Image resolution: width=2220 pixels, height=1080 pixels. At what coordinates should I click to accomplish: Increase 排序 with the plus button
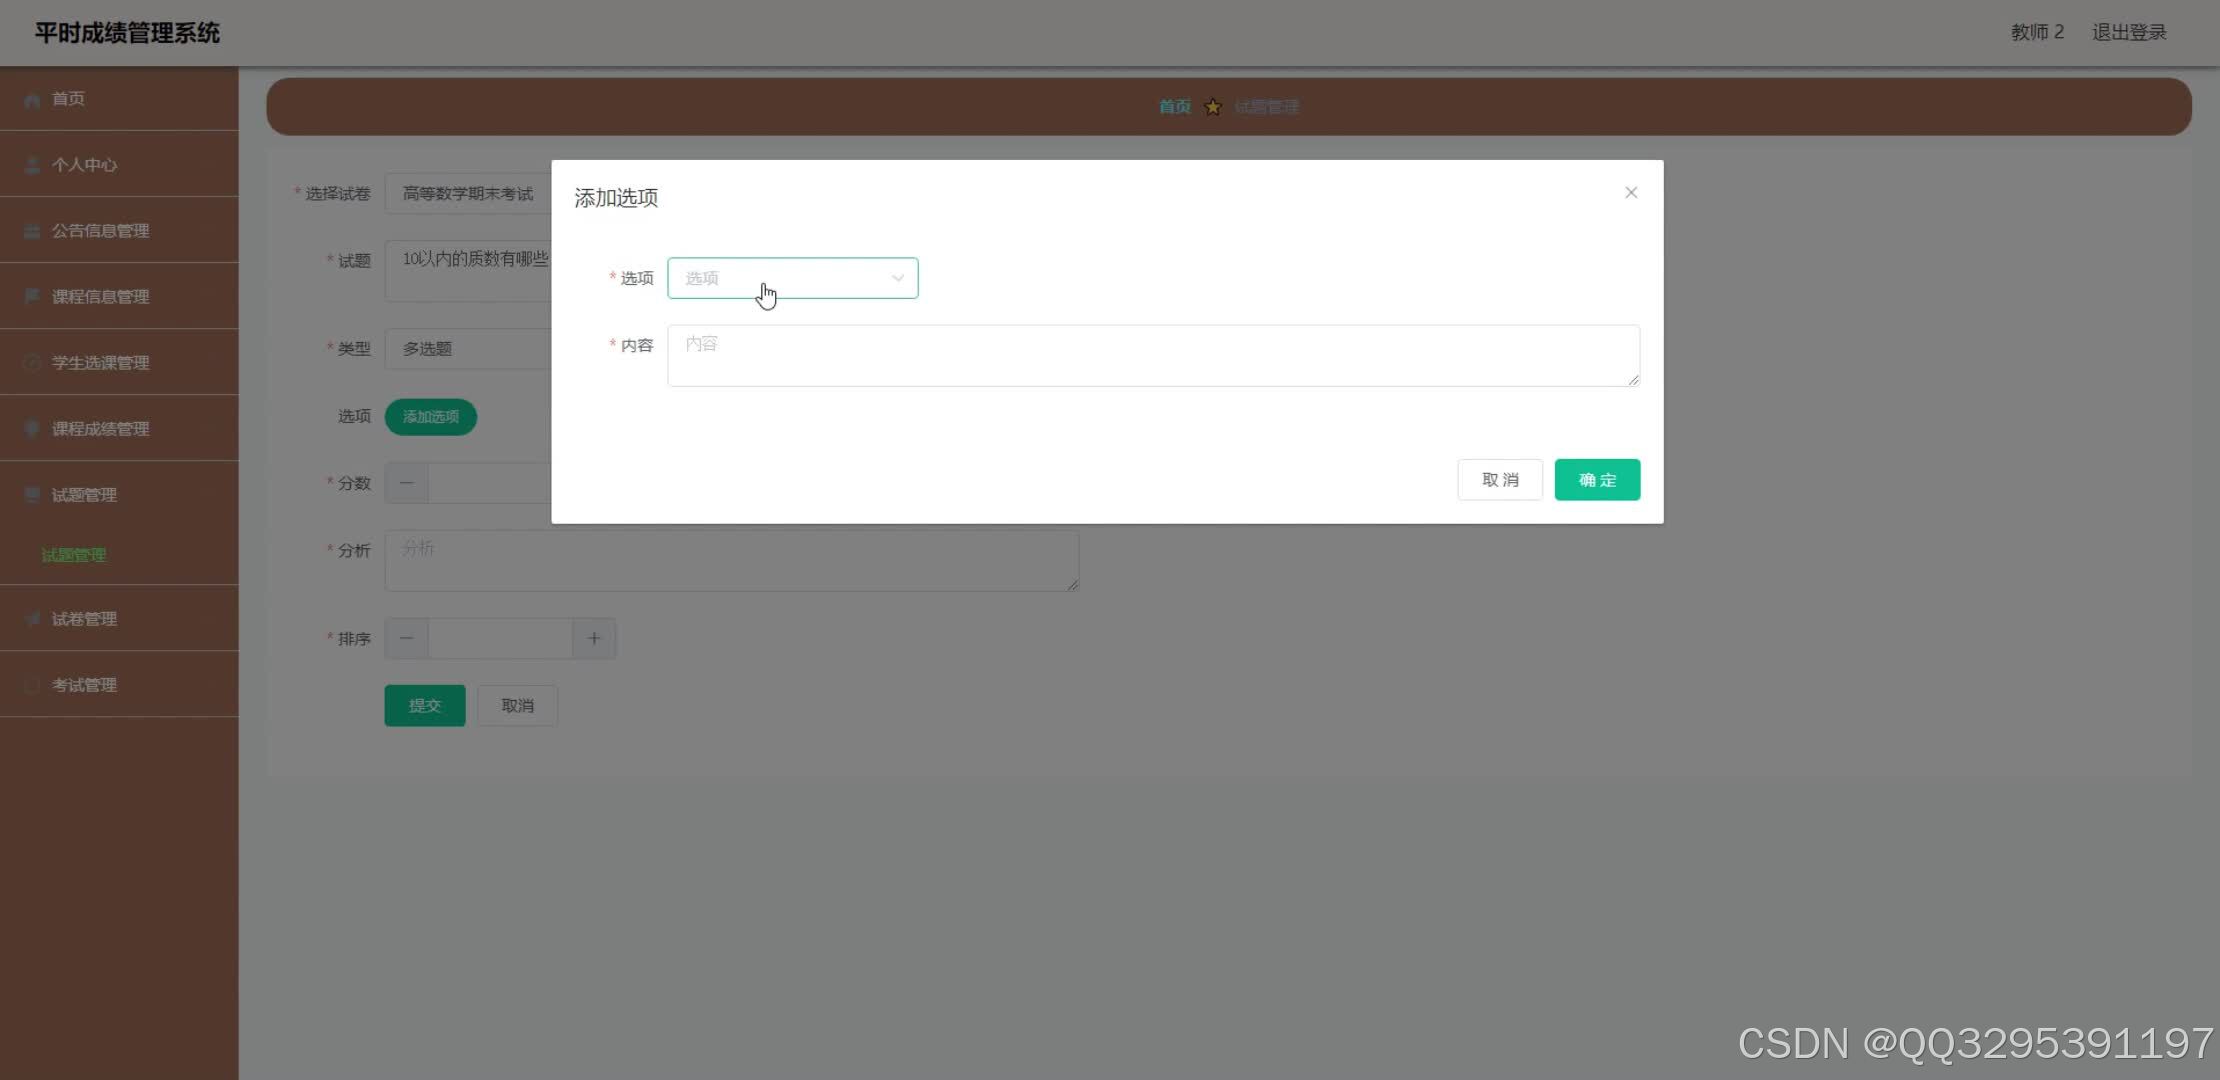click(x=594, y=638)
